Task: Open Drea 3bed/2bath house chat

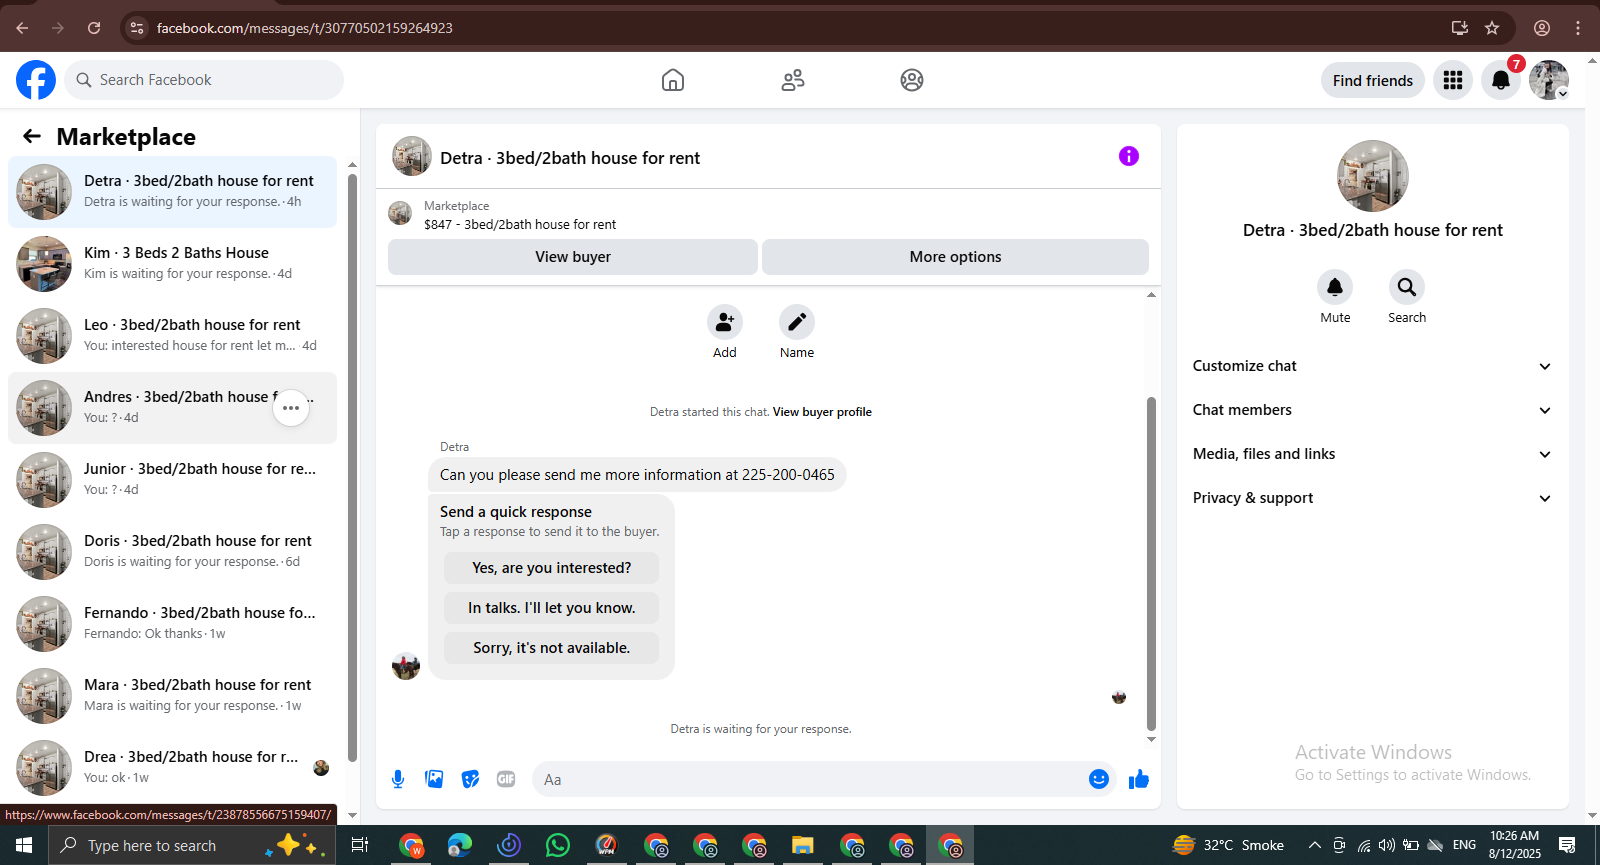Action: (x=172, y=767)
